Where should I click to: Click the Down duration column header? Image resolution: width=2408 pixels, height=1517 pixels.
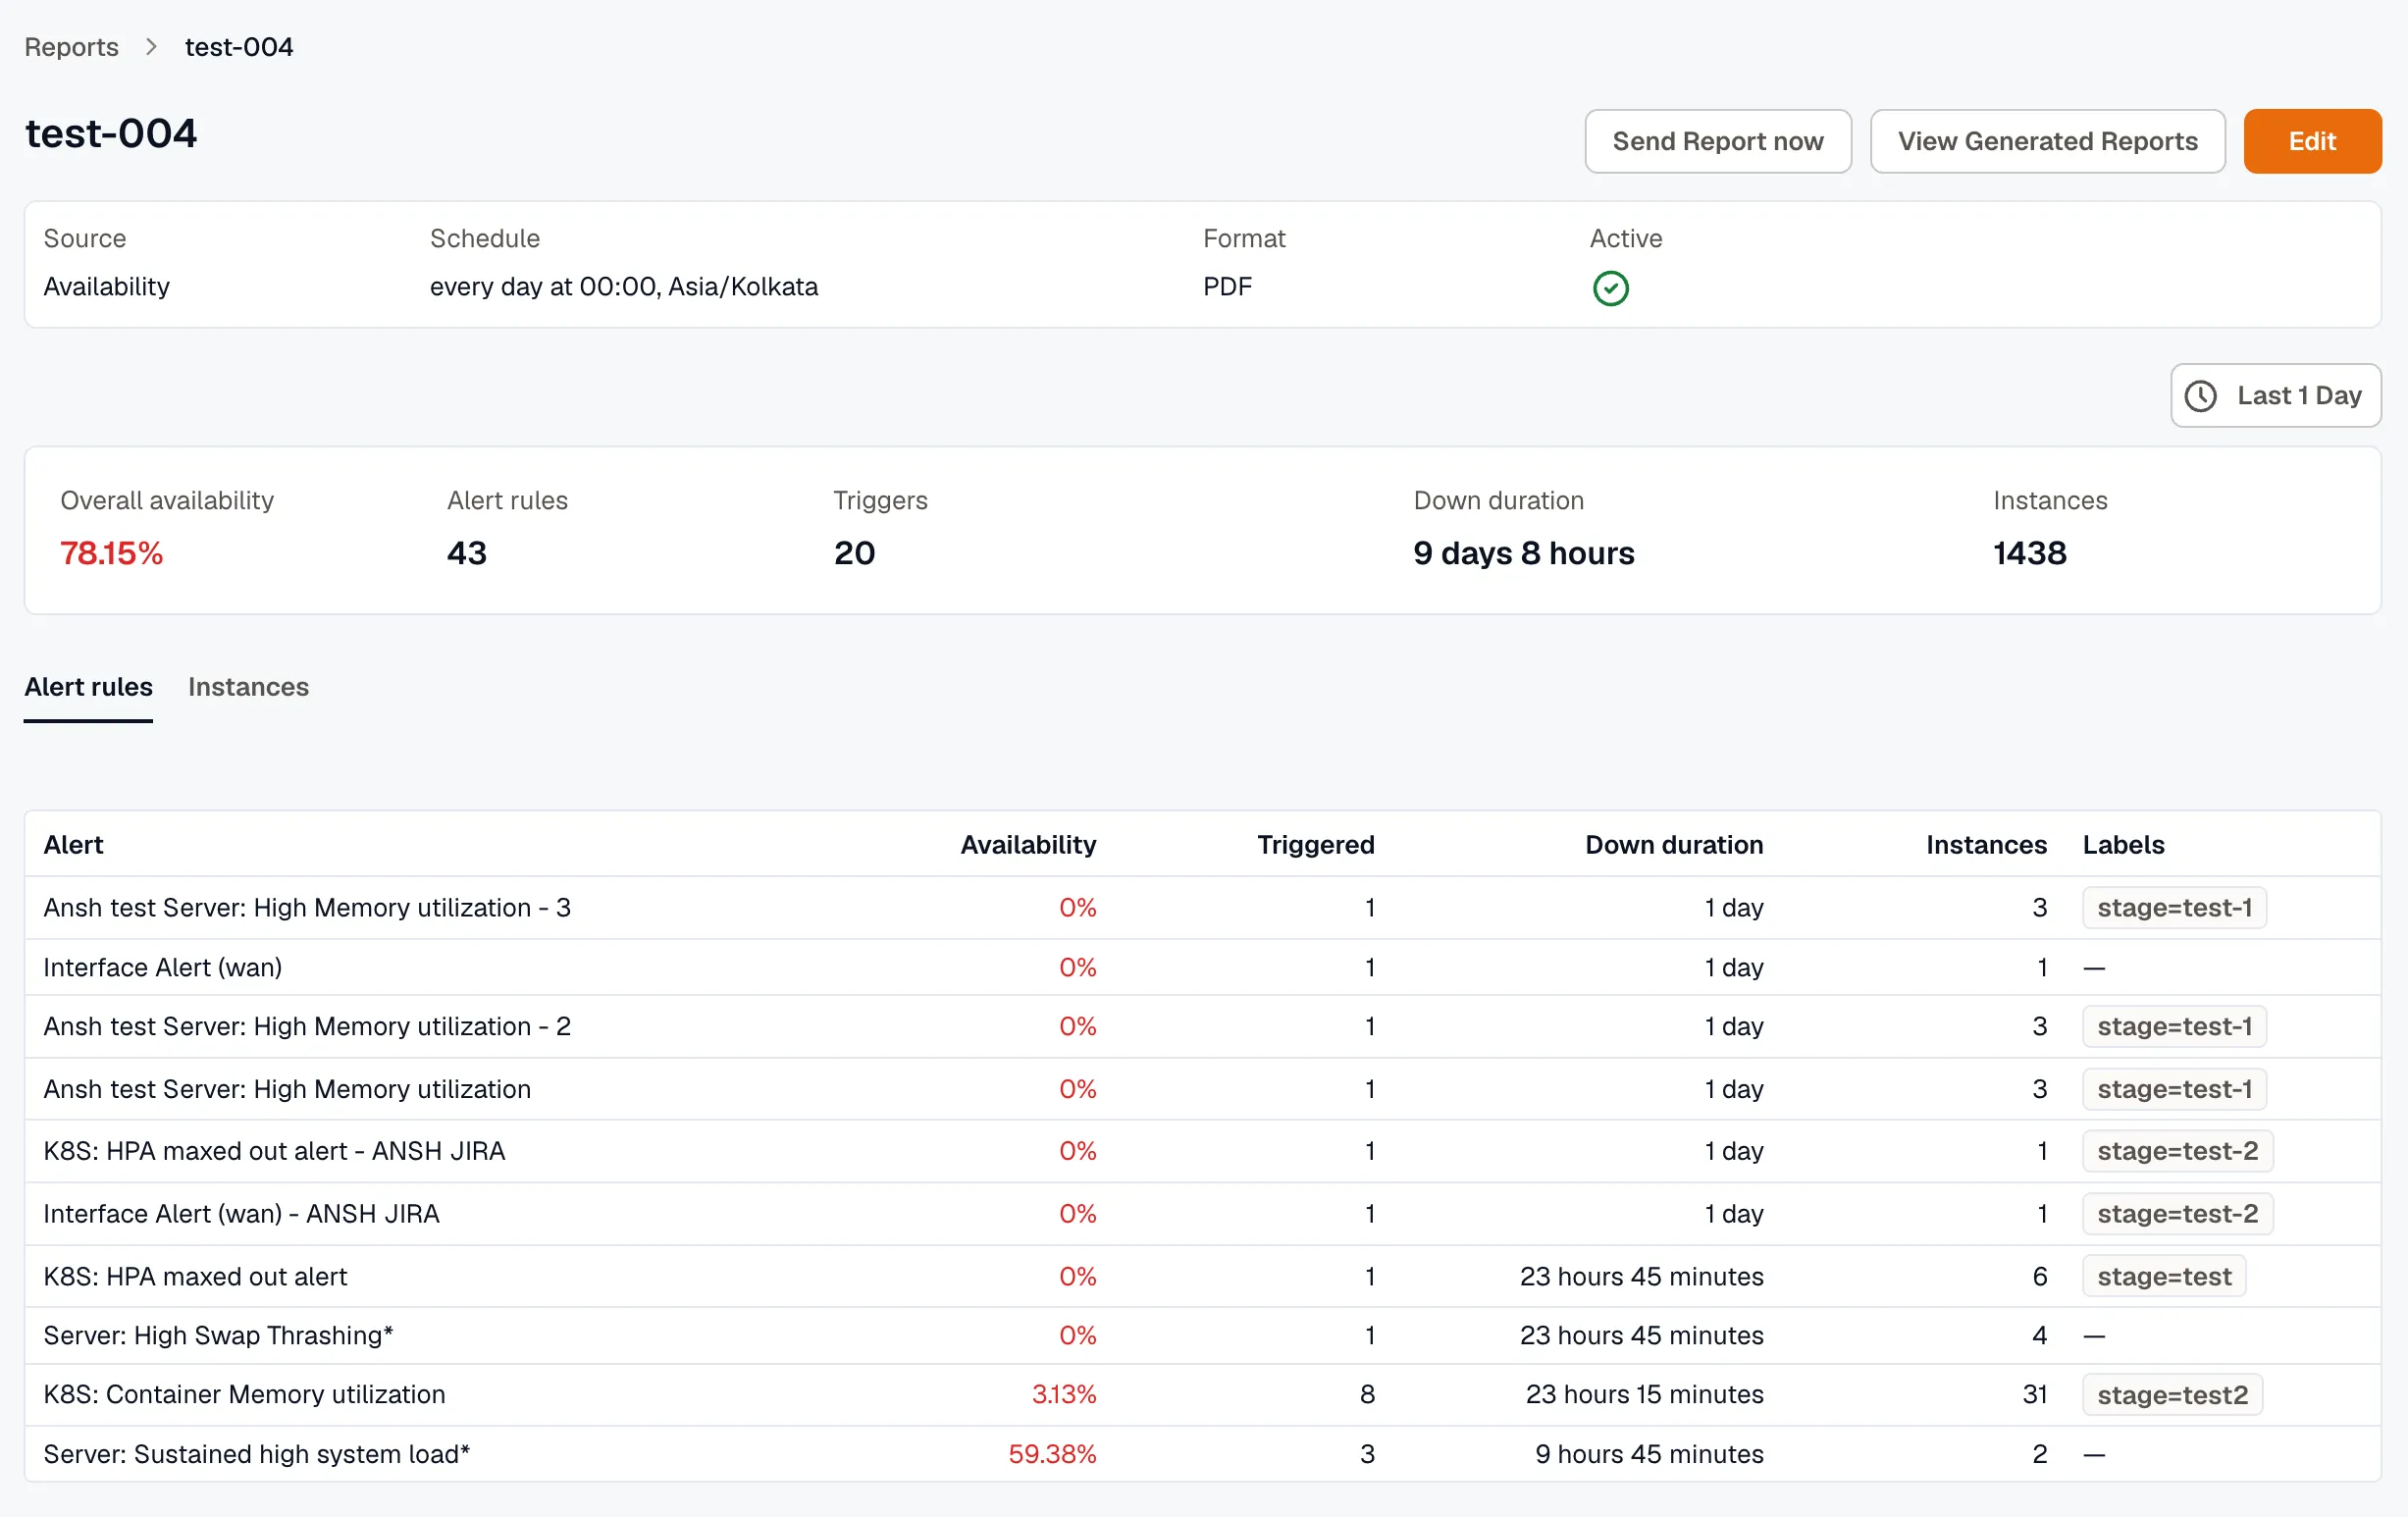tap(1674, 845)
